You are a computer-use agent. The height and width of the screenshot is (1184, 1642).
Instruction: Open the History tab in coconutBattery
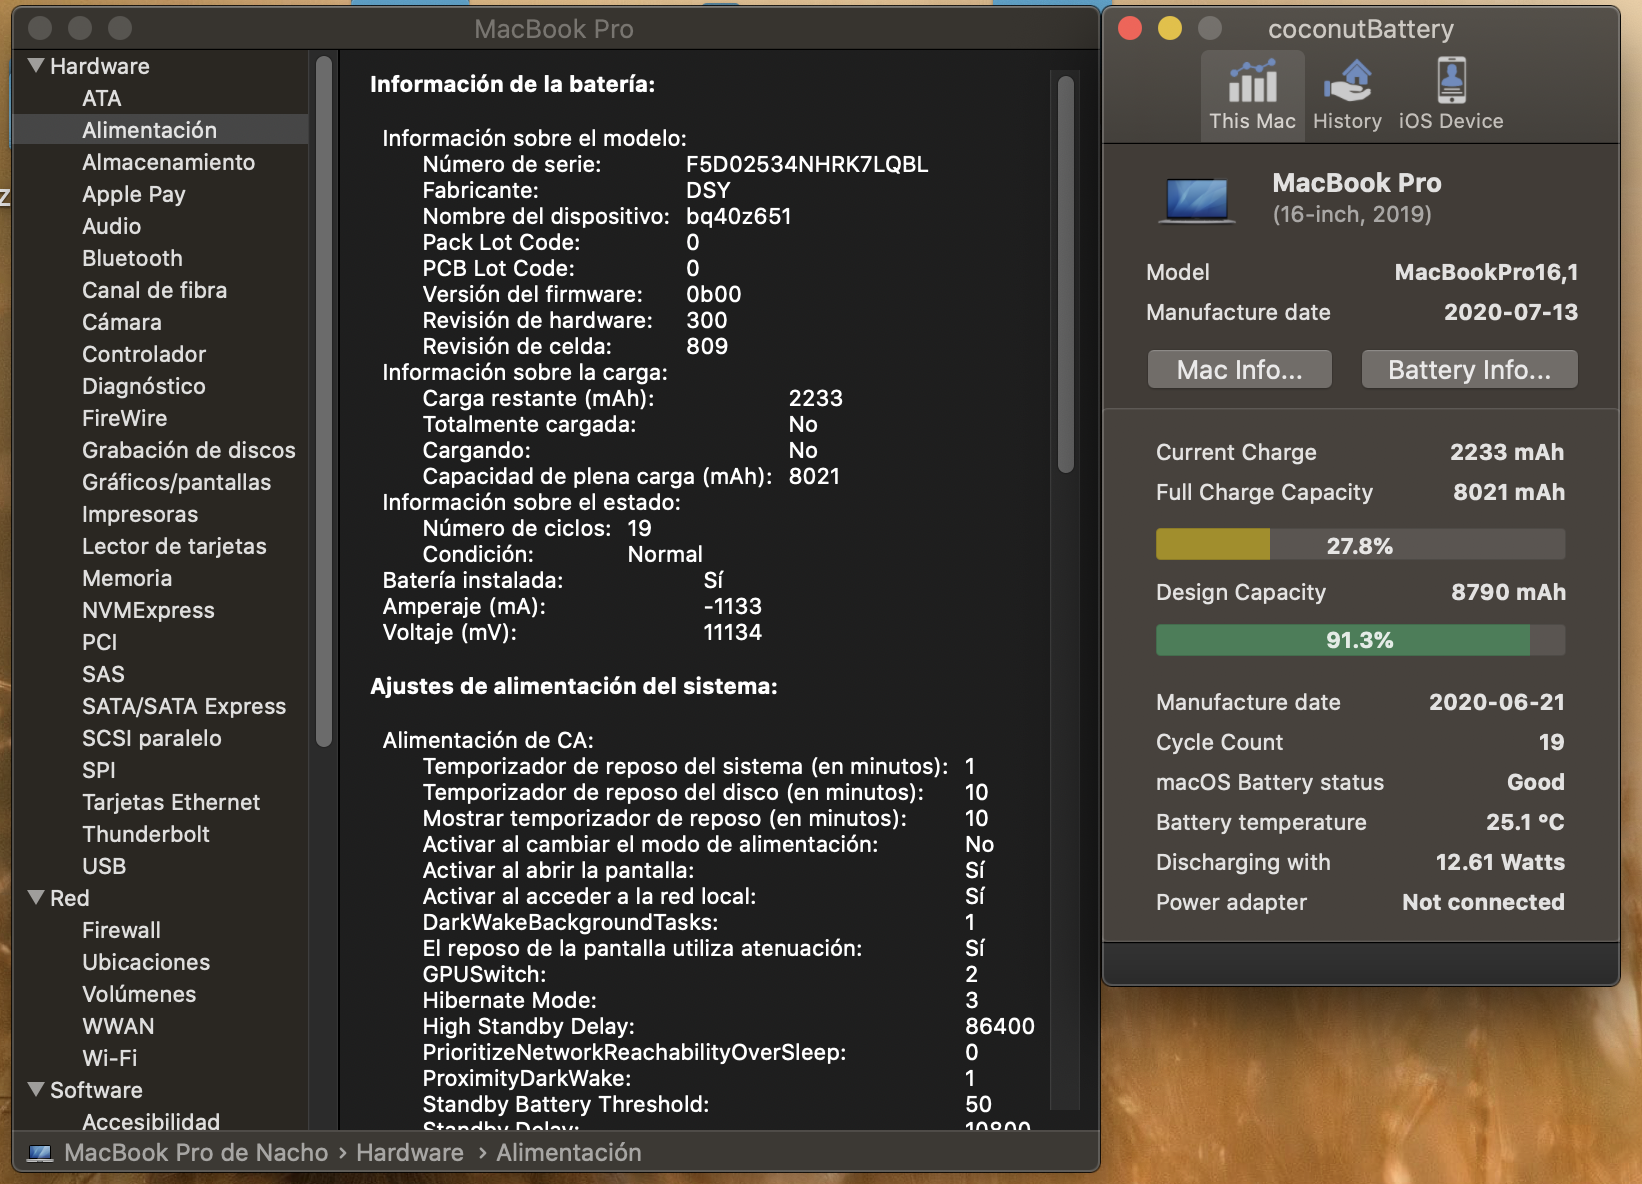pos(1347,95)
